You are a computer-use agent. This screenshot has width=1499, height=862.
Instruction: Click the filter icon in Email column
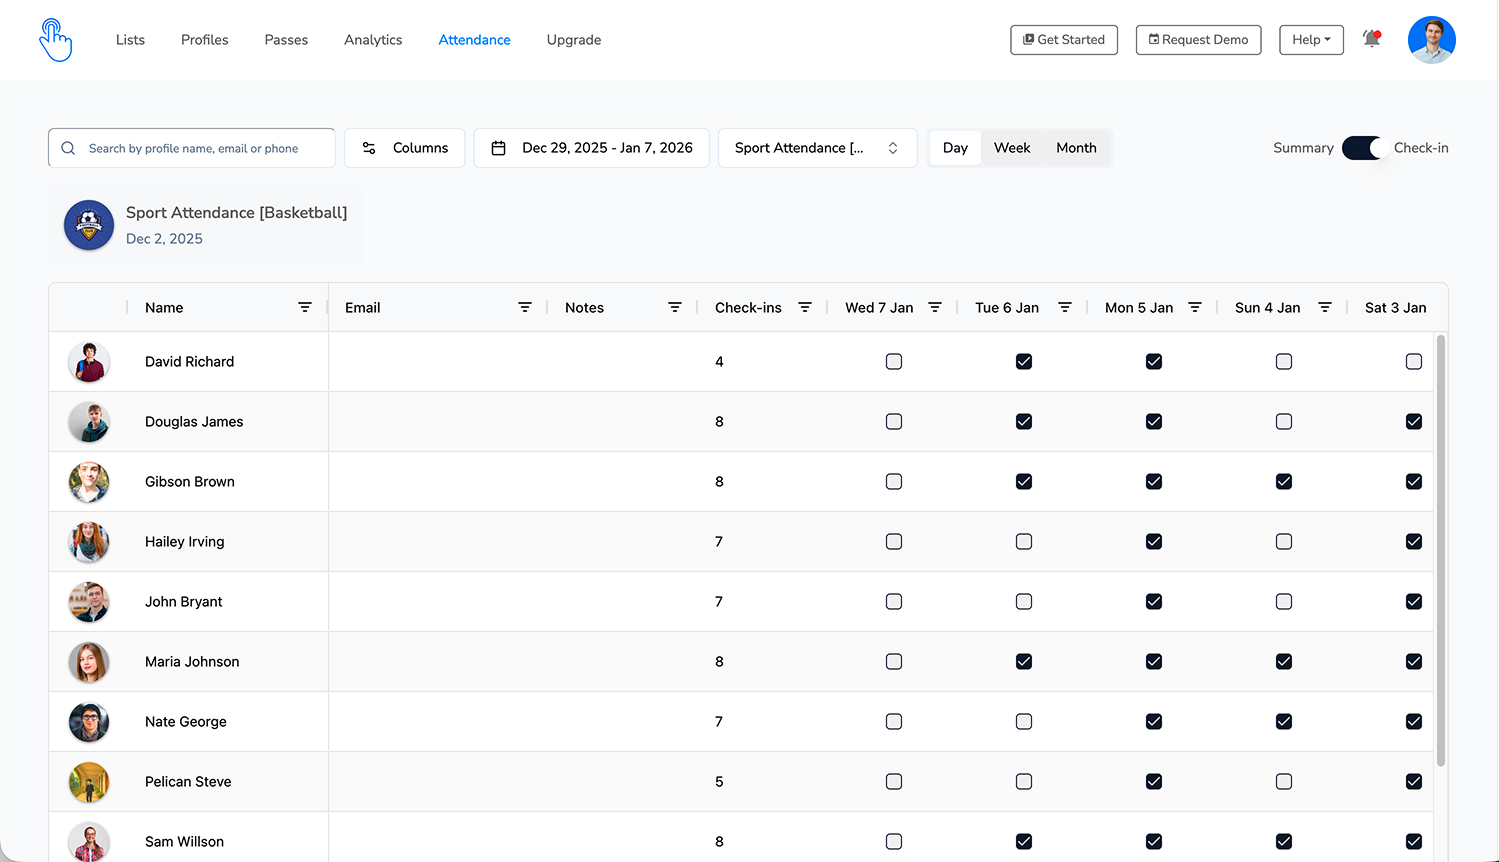525,308
